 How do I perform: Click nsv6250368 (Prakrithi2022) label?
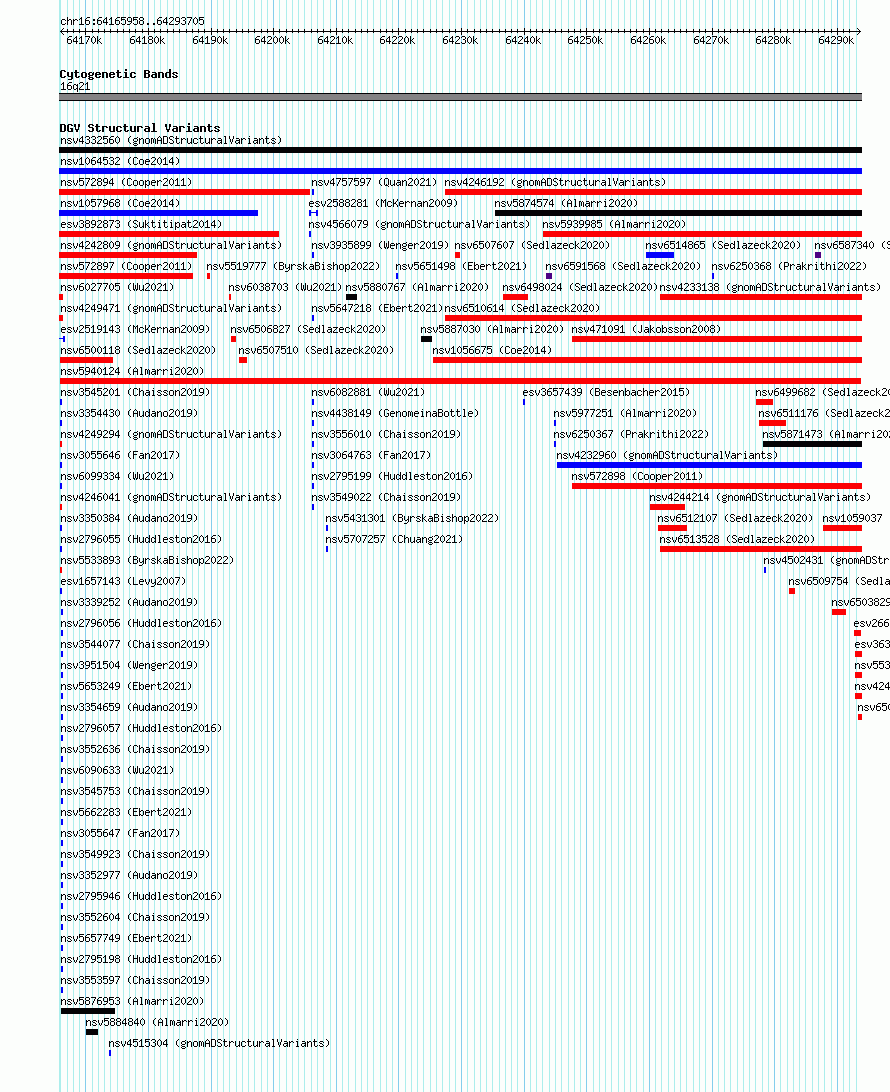pyautogui.click(x=789, y=265)
